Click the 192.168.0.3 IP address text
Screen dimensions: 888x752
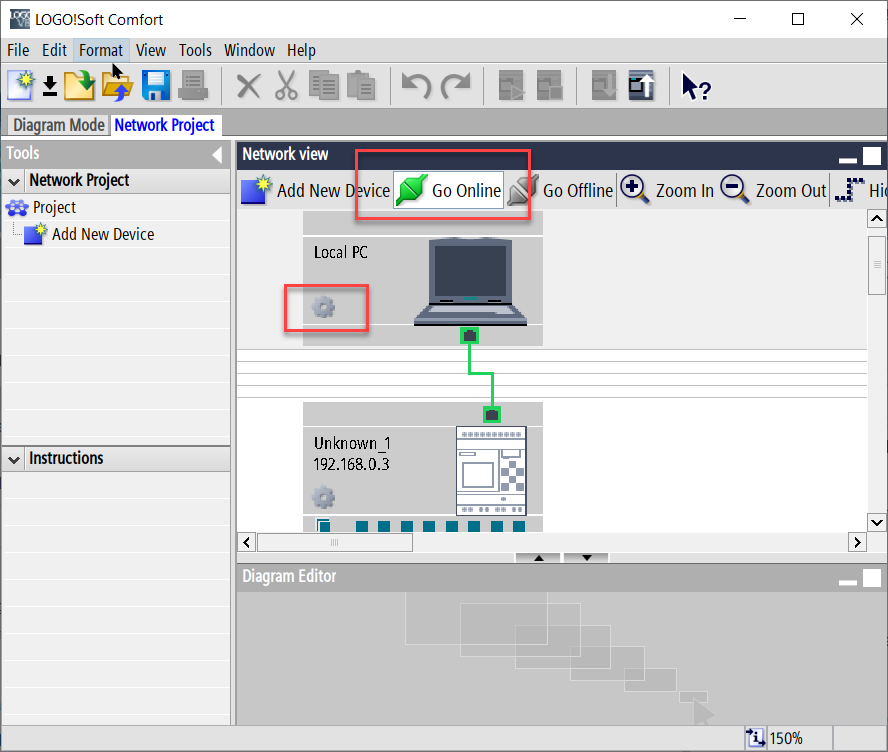pyautogui.click(x=351, y=464)
